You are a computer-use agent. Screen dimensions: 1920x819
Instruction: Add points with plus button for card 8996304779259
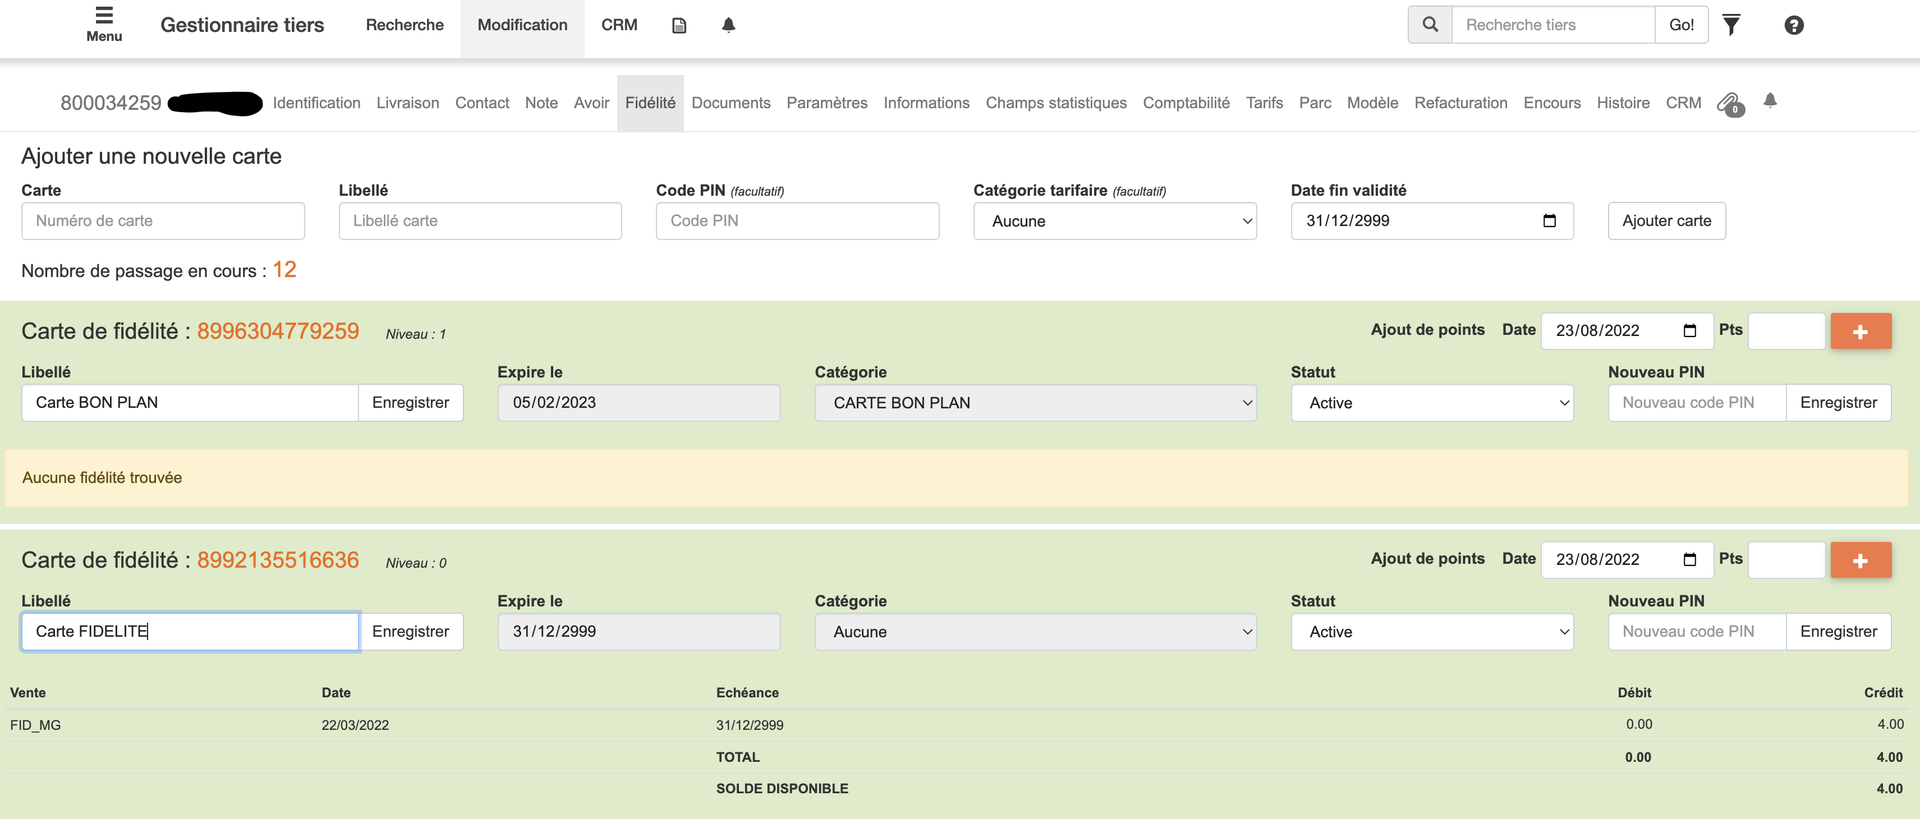coord(1861,331)
